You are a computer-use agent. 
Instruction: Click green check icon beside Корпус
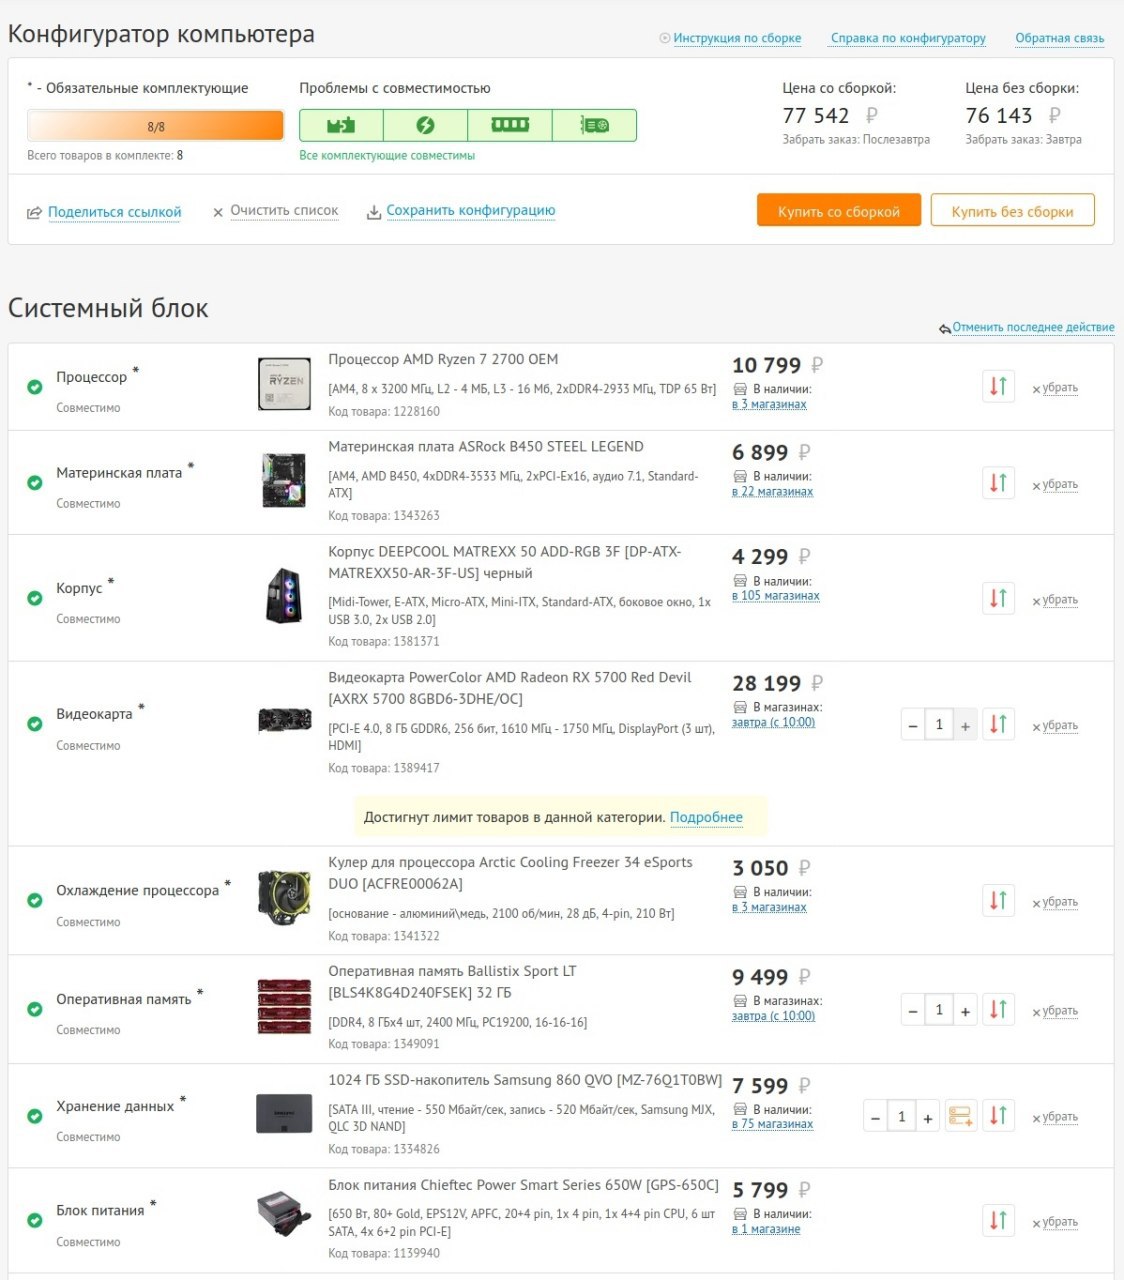pos(35,598)
